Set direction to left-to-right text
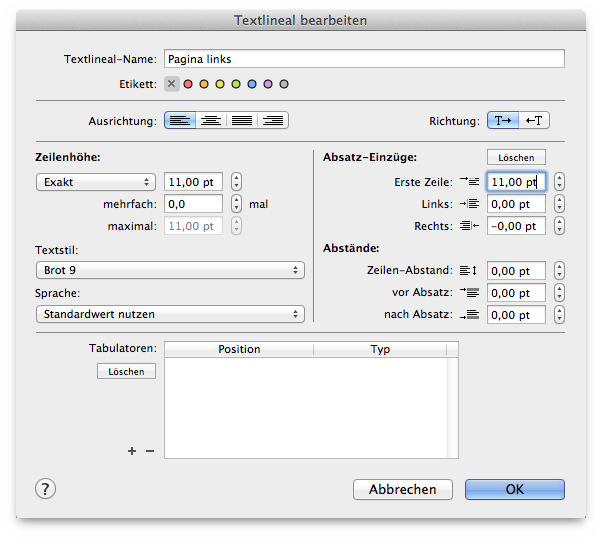The image size is (602, 540). pos(503,121)
